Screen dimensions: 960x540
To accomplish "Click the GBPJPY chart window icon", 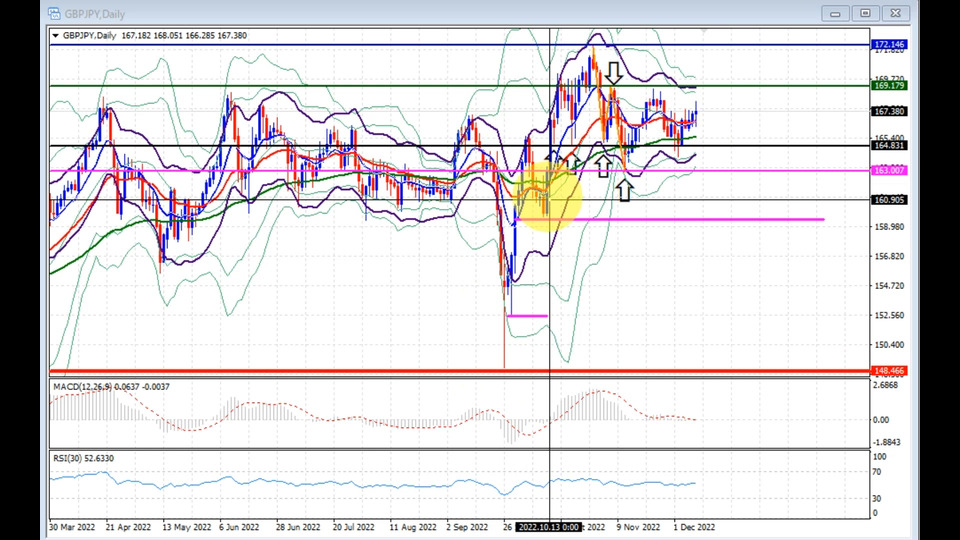I will [54, 13].
